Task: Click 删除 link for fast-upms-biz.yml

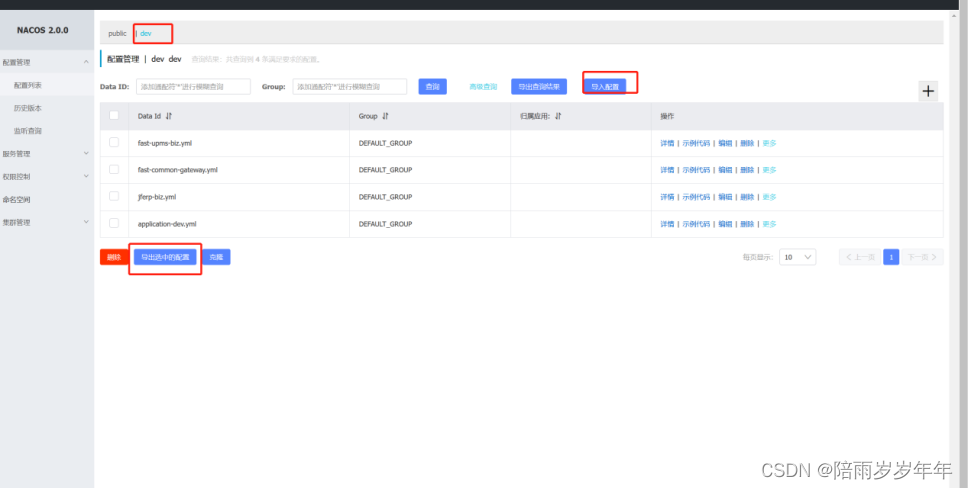Action: coord(747,143)
